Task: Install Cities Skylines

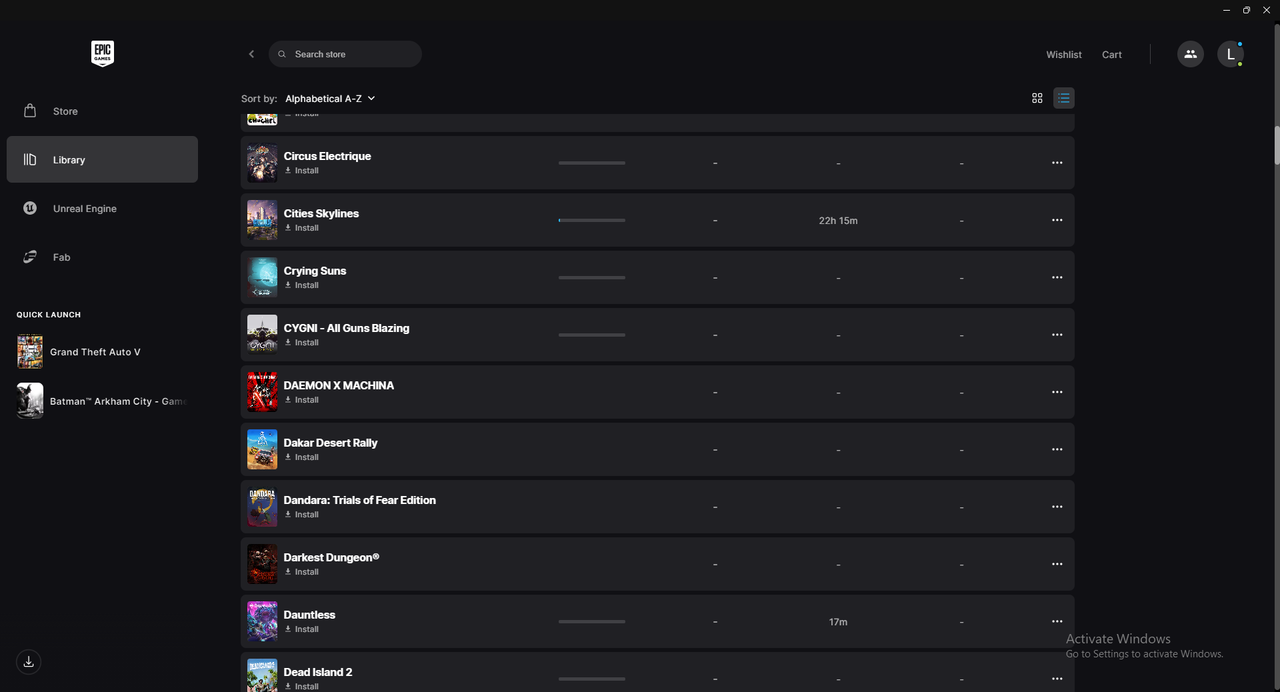Action: coord(302,228)
